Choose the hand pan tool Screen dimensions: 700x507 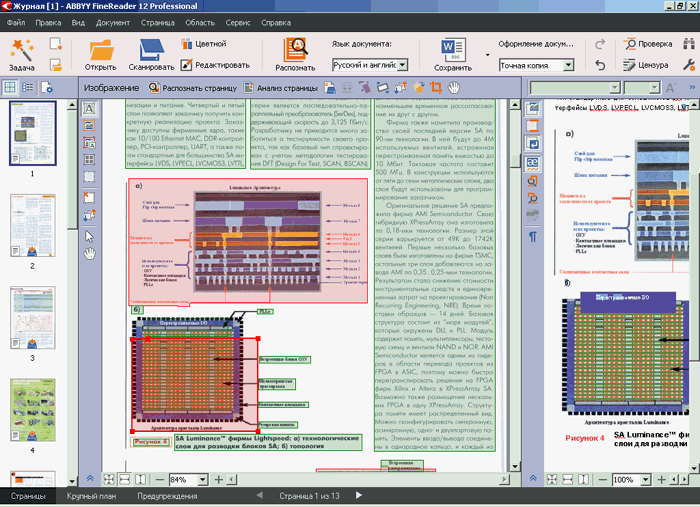pos(89,254)
